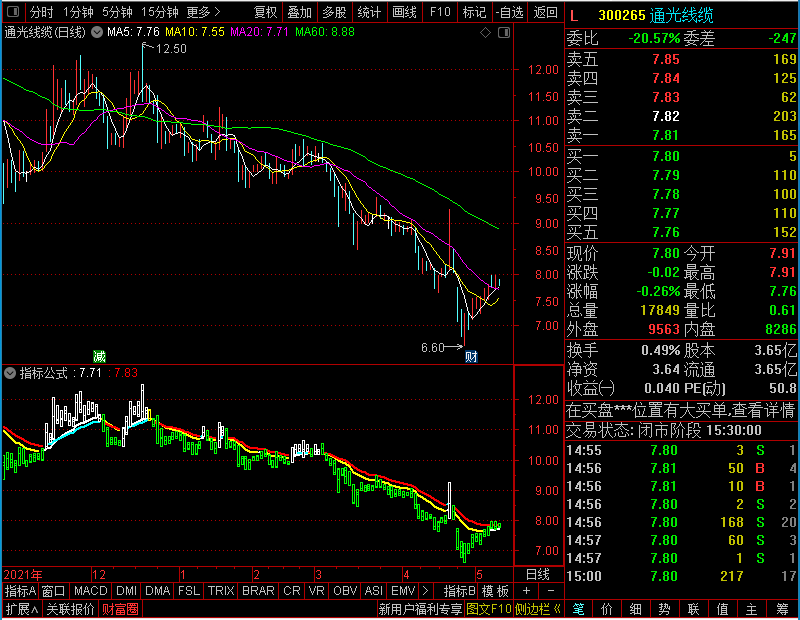Screen dimensions: 800x620
Task: Select the 5分钟 period tab
Action: coord(117,12)
